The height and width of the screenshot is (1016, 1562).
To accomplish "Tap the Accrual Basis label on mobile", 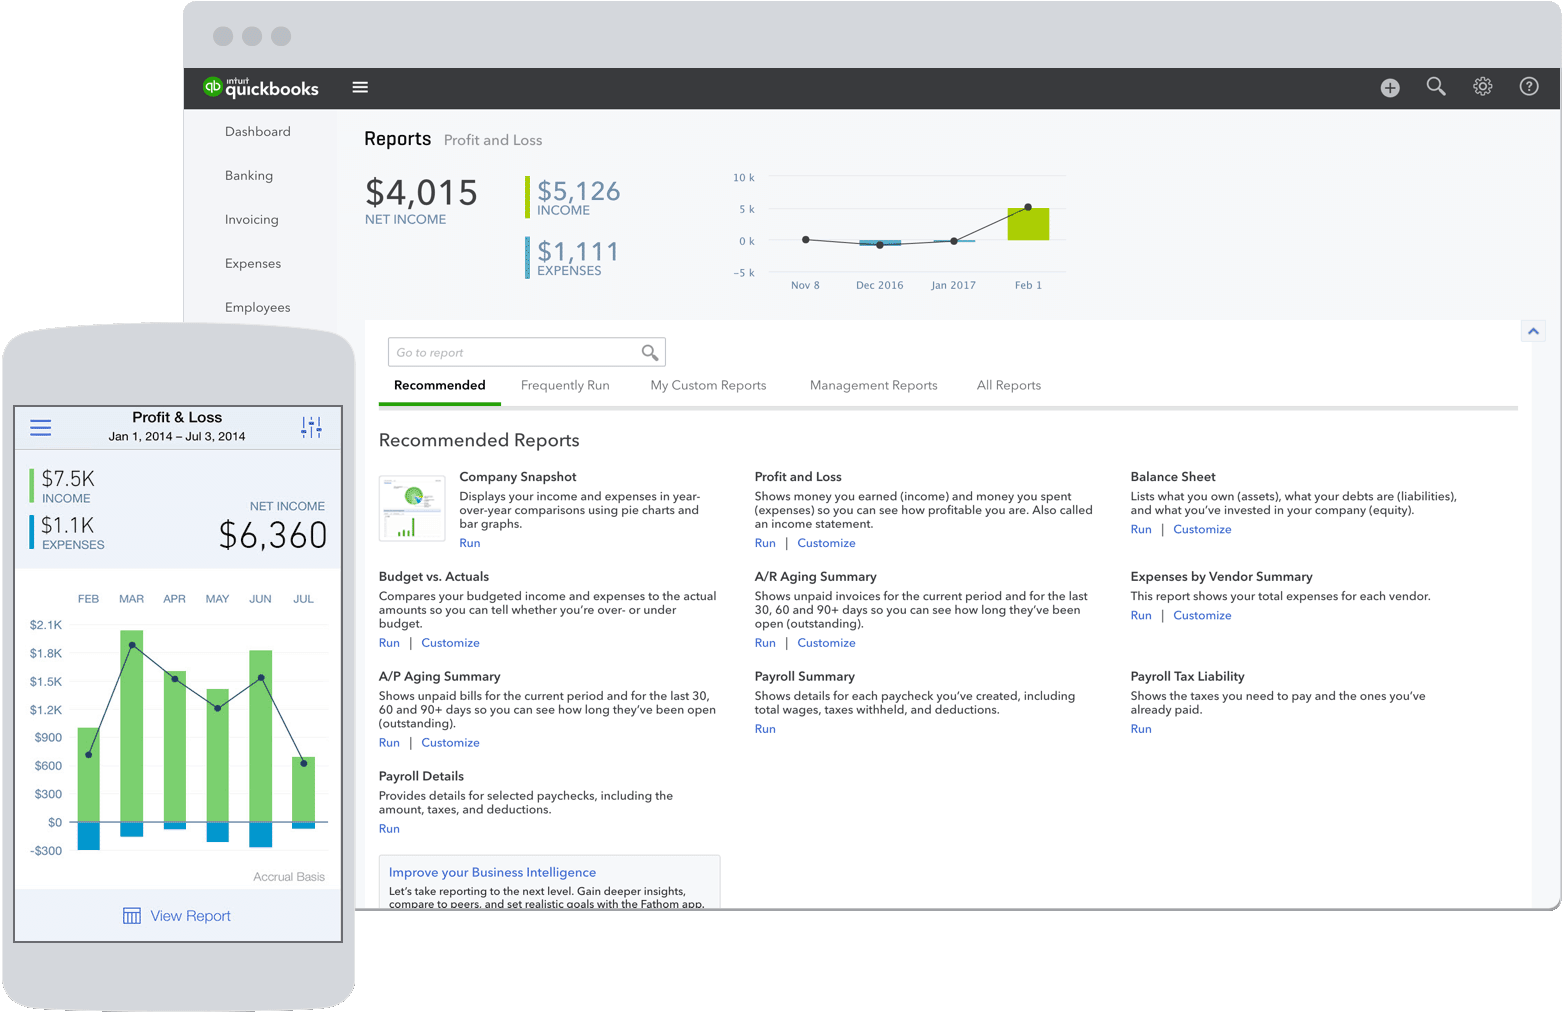I will (289, 877).
